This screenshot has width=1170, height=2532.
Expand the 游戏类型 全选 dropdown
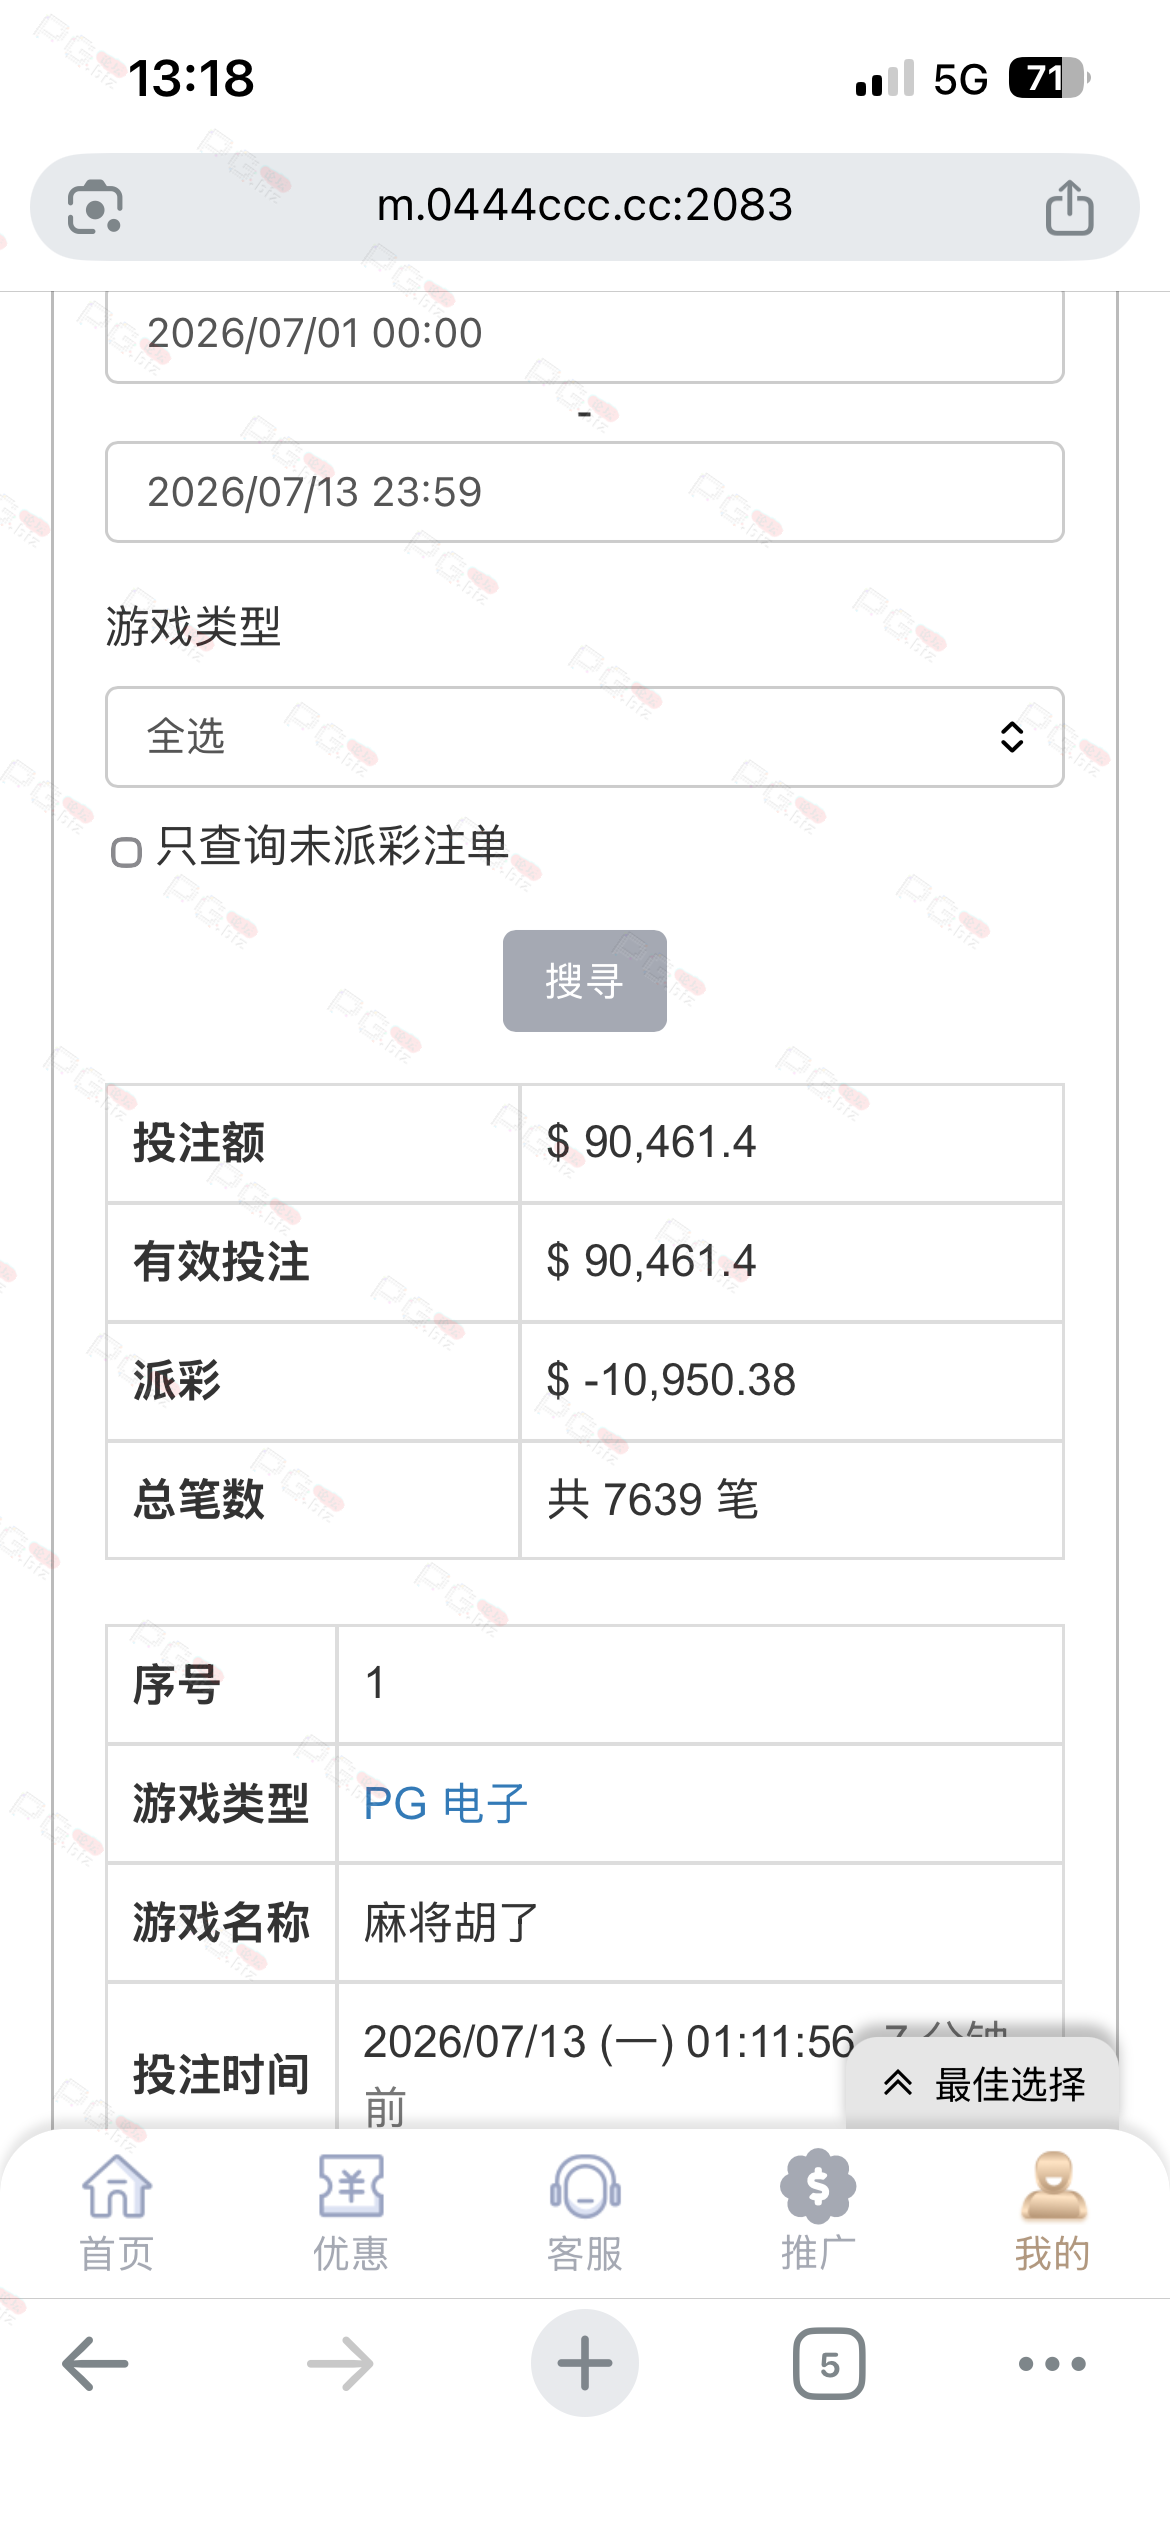point(585,737)
